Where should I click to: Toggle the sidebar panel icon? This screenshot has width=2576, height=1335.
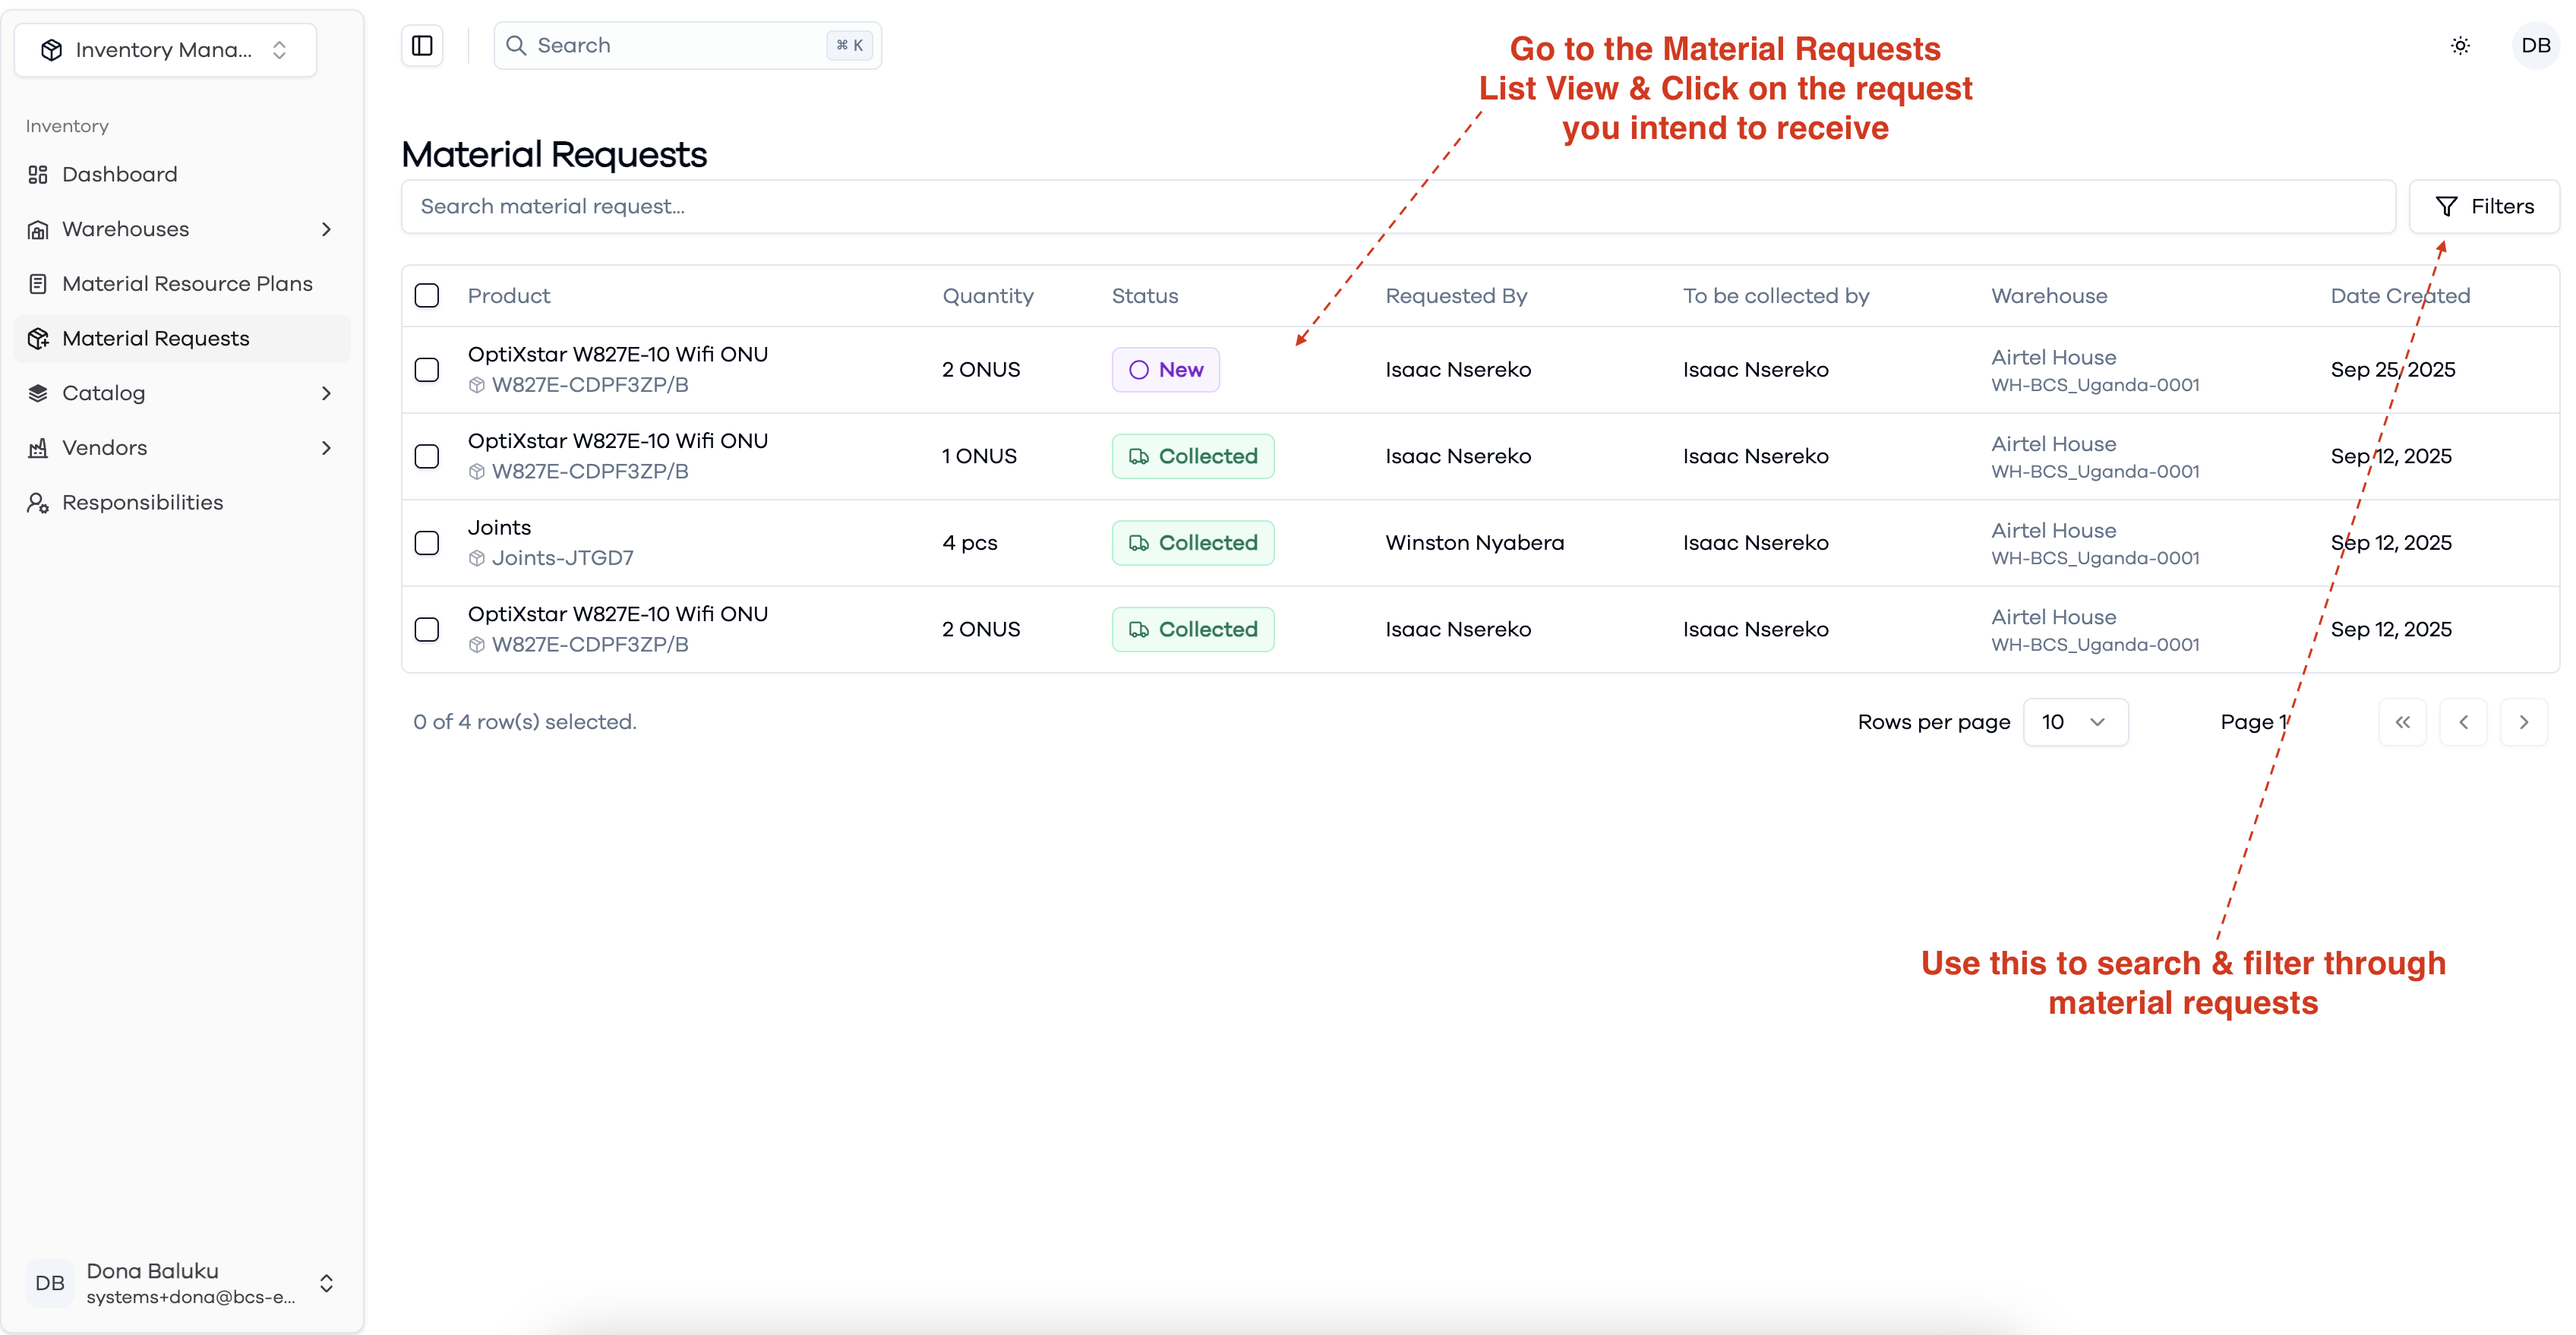click(422, 46)
